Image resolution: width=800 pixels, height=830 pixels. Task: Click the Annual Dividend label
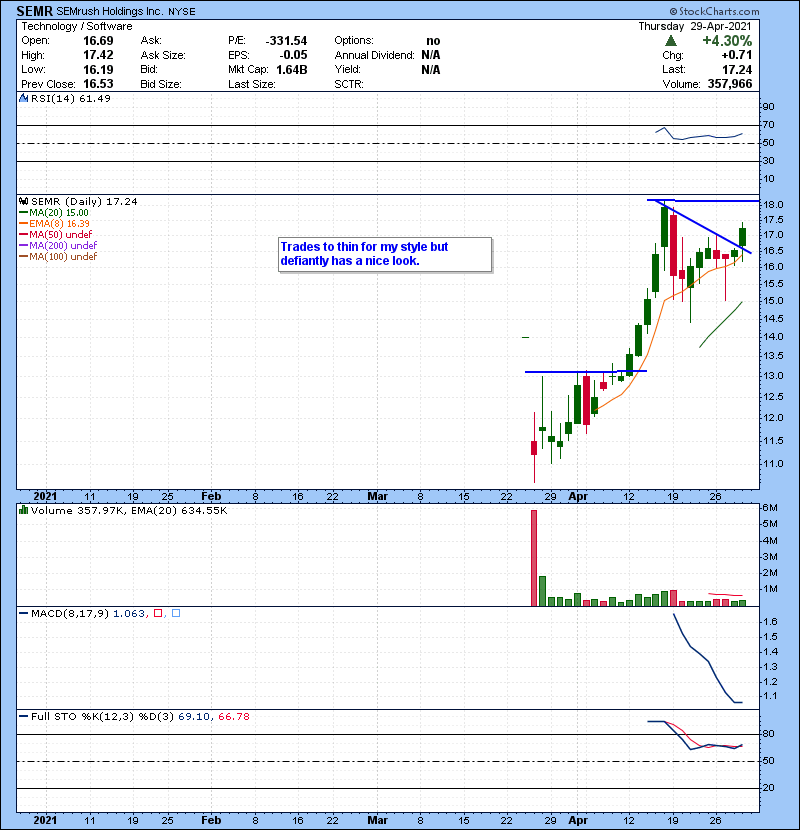pyautogui.click(x=374, y=55)
